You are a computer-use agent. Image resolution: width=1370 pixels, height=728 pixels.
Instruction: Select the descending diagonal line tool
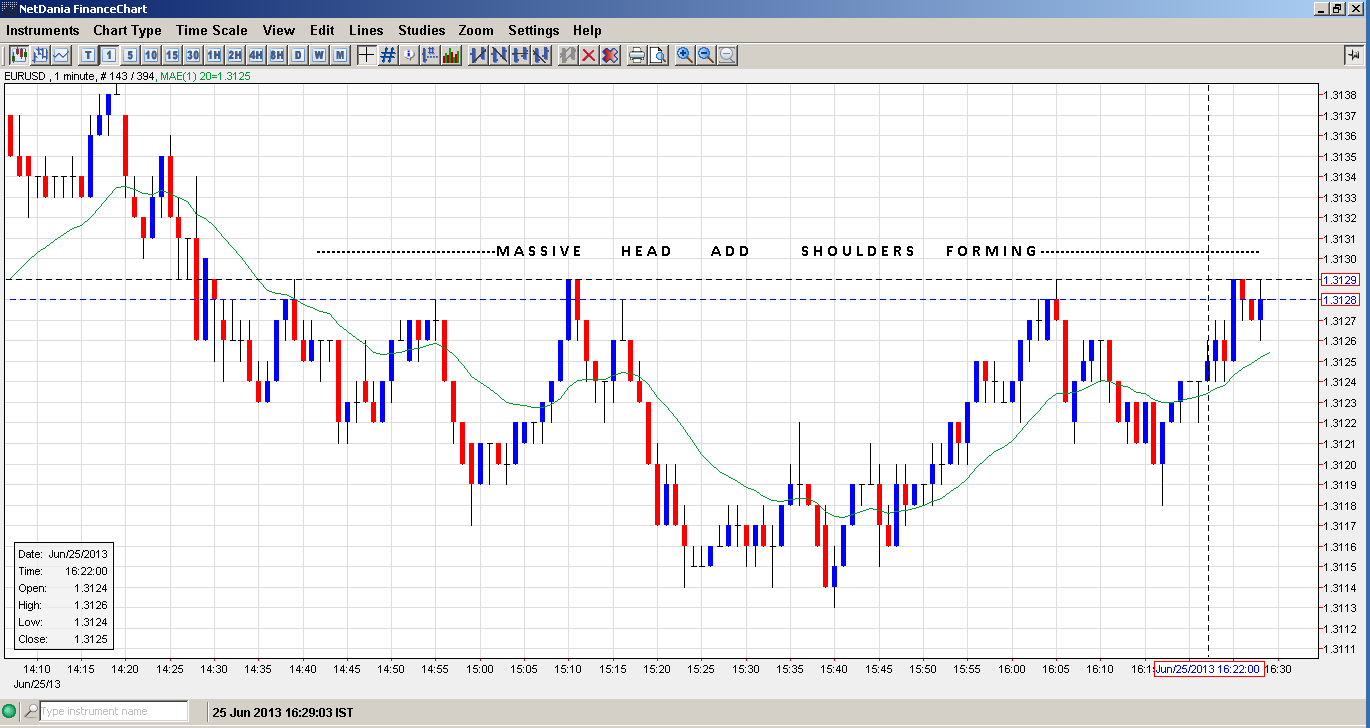541,55
